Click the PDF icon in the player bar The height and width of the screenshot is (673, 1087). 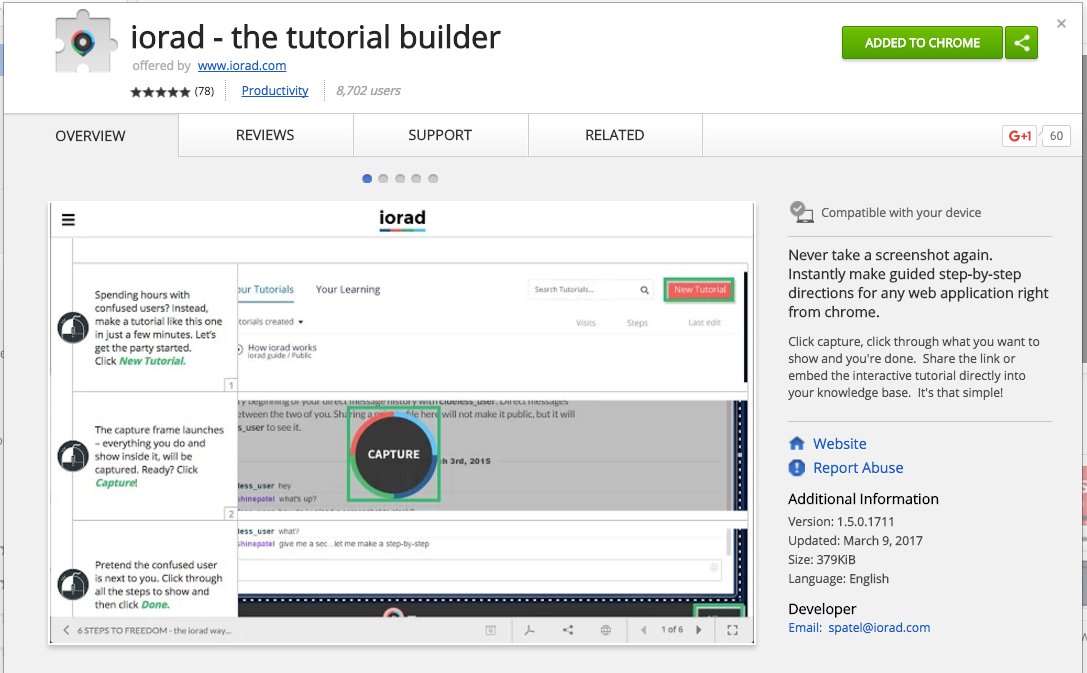tap(530, 630)
